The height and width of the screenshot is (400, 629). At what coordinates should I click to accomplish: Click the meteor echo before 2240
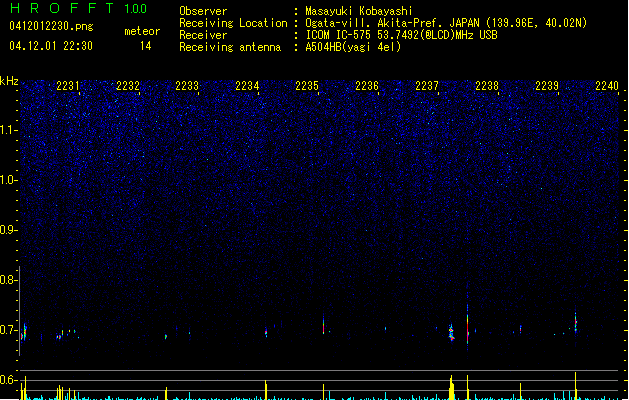pos(576,322)
